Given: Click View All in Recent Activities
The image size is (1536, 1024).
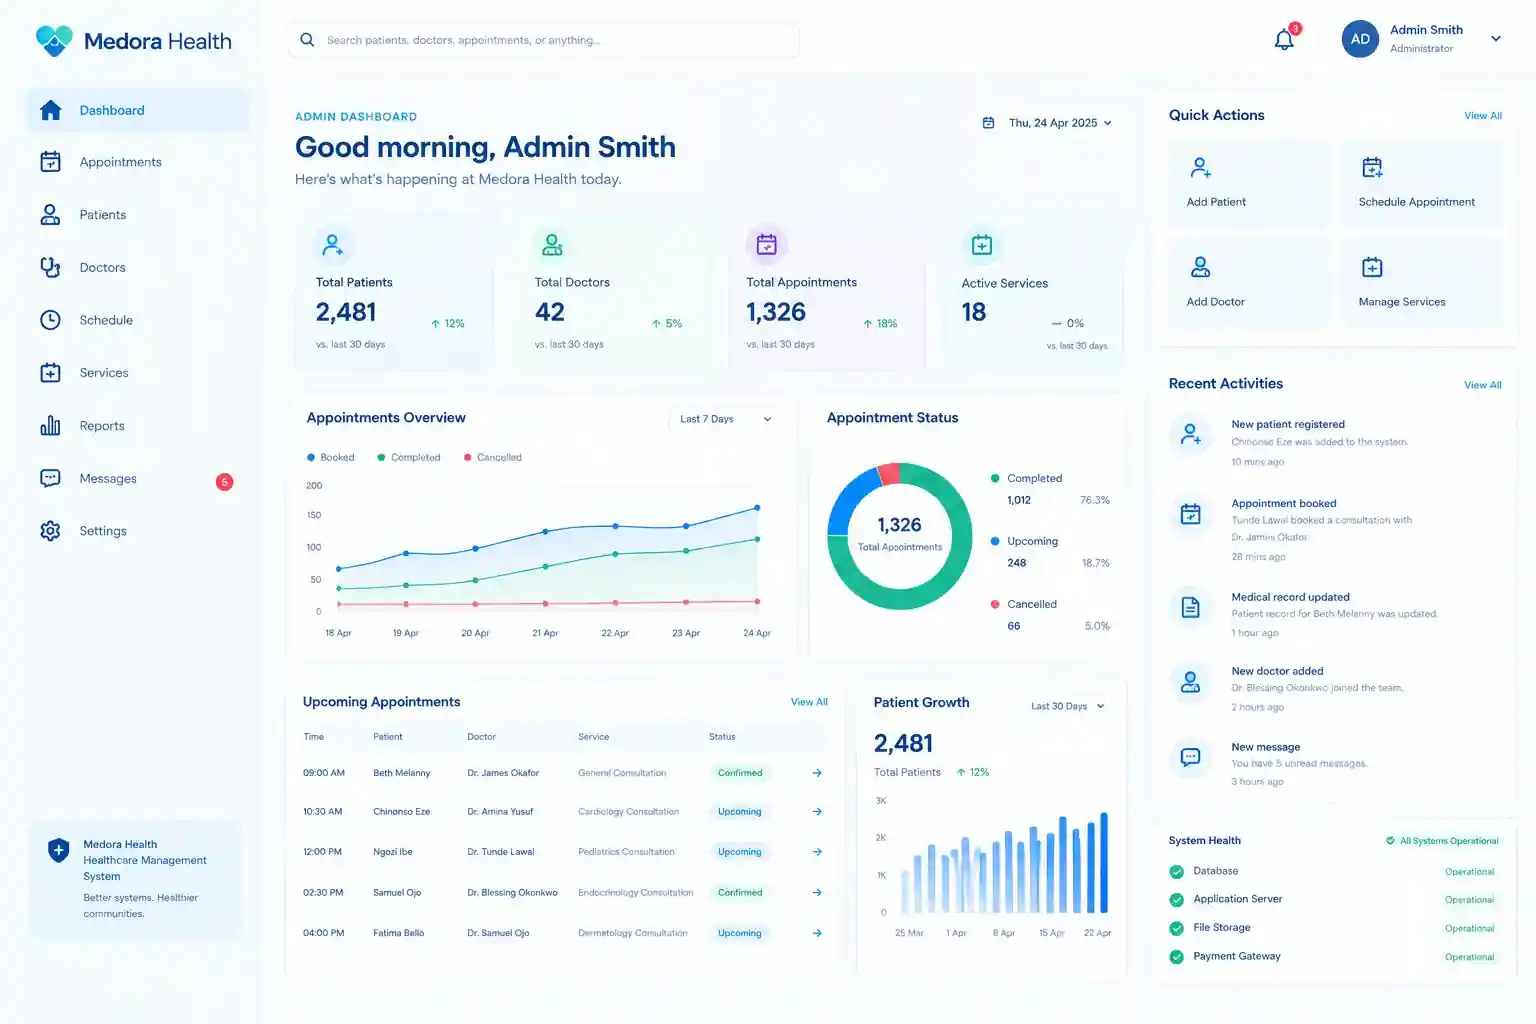Looking at the screenshot, I should click(1483, 385).
